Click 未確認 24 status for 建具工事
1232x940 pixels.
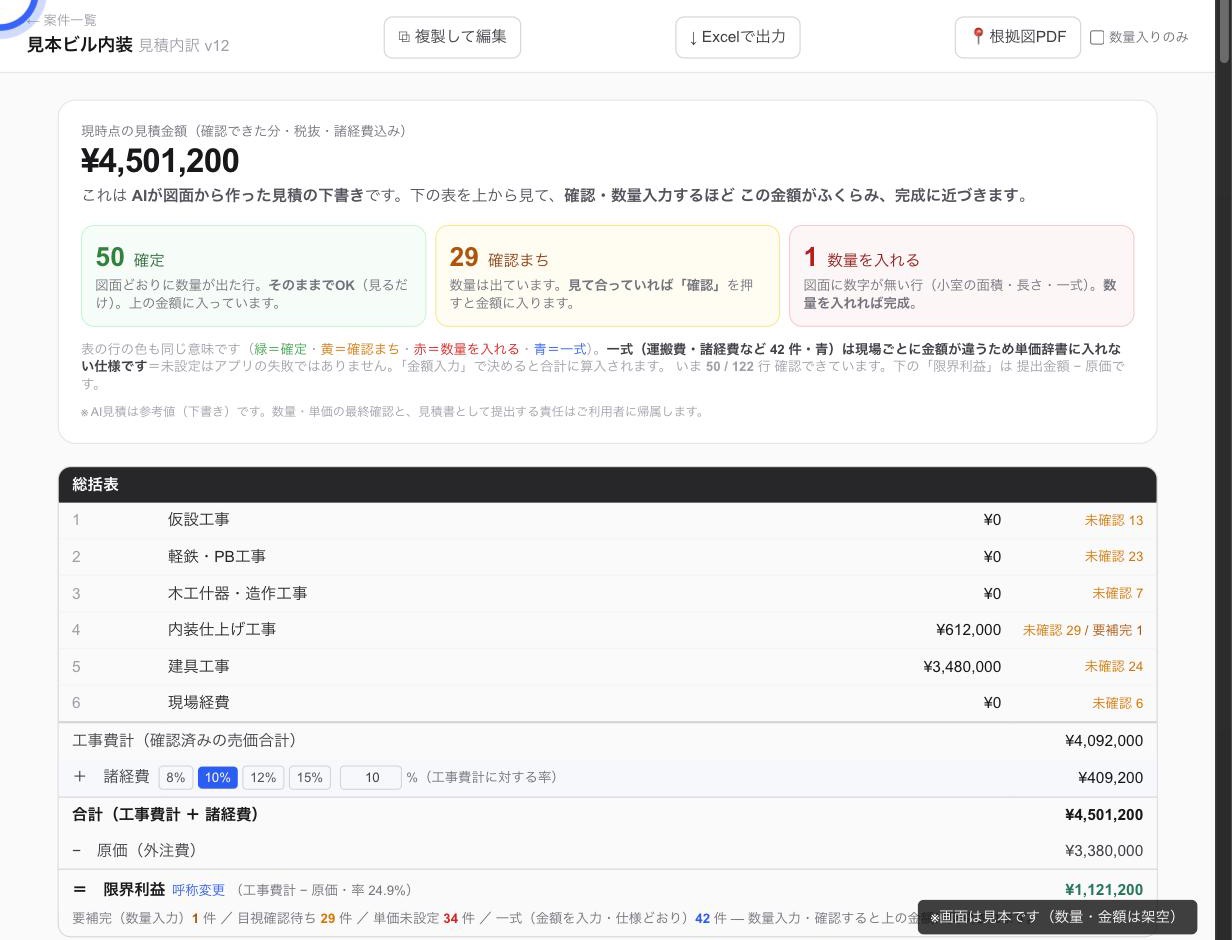pyautogui.click(x=1113, y=666)
